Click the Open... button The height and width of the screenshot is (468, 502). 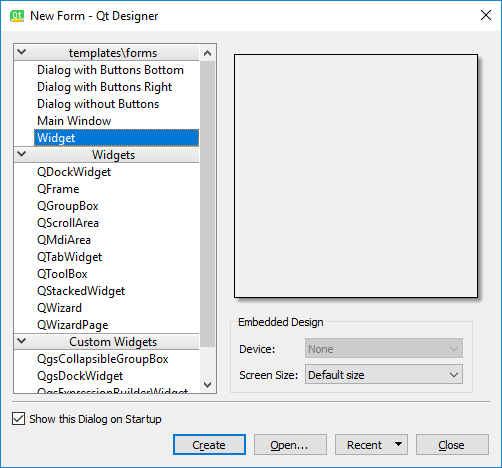tap(290, 445)
